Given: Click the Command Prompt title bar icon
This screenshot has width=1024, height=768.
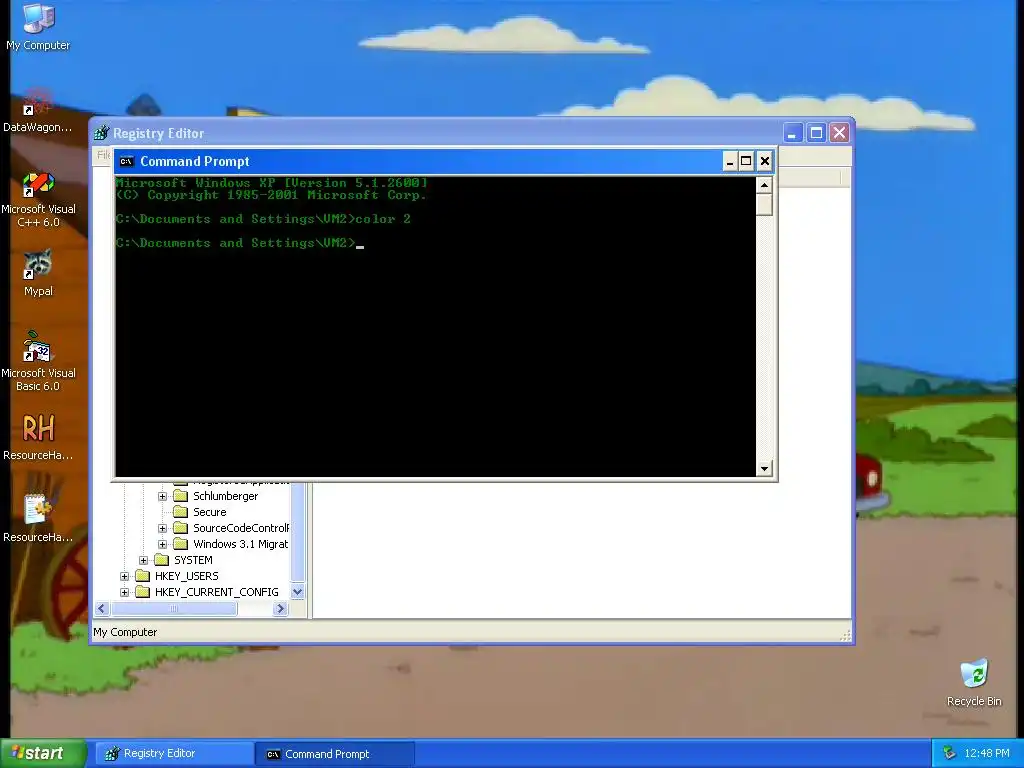Looking at the screenshot, I should 127,161.
